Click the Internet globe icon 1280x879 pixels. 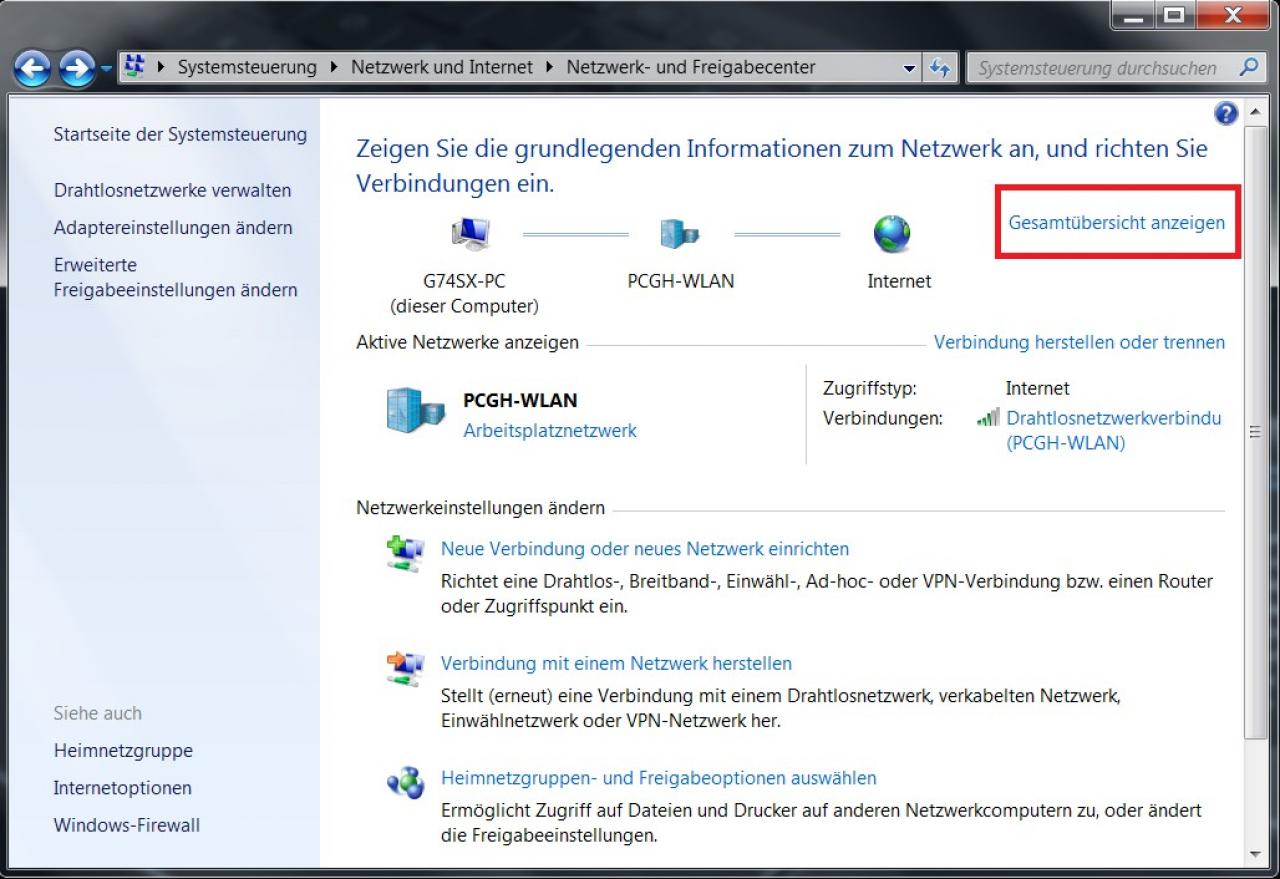pos(891,235)
